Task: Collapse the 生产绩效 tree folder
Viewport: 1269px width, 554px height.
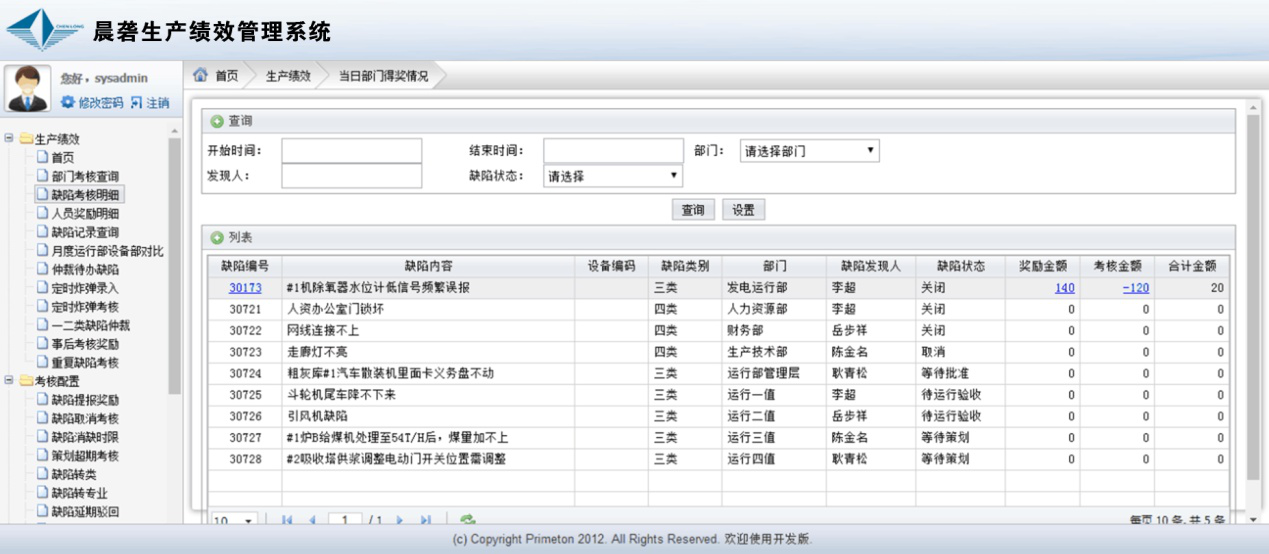Action: click(x=9, y=139)
